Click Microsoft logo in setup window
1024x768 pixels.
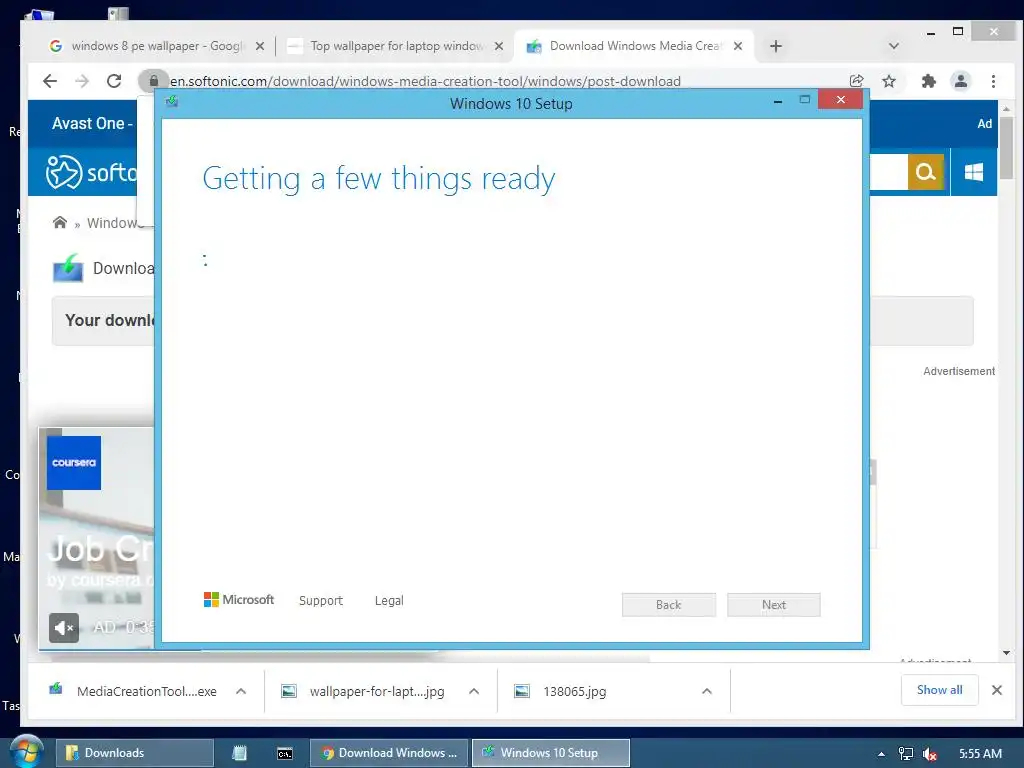point(239,600)
